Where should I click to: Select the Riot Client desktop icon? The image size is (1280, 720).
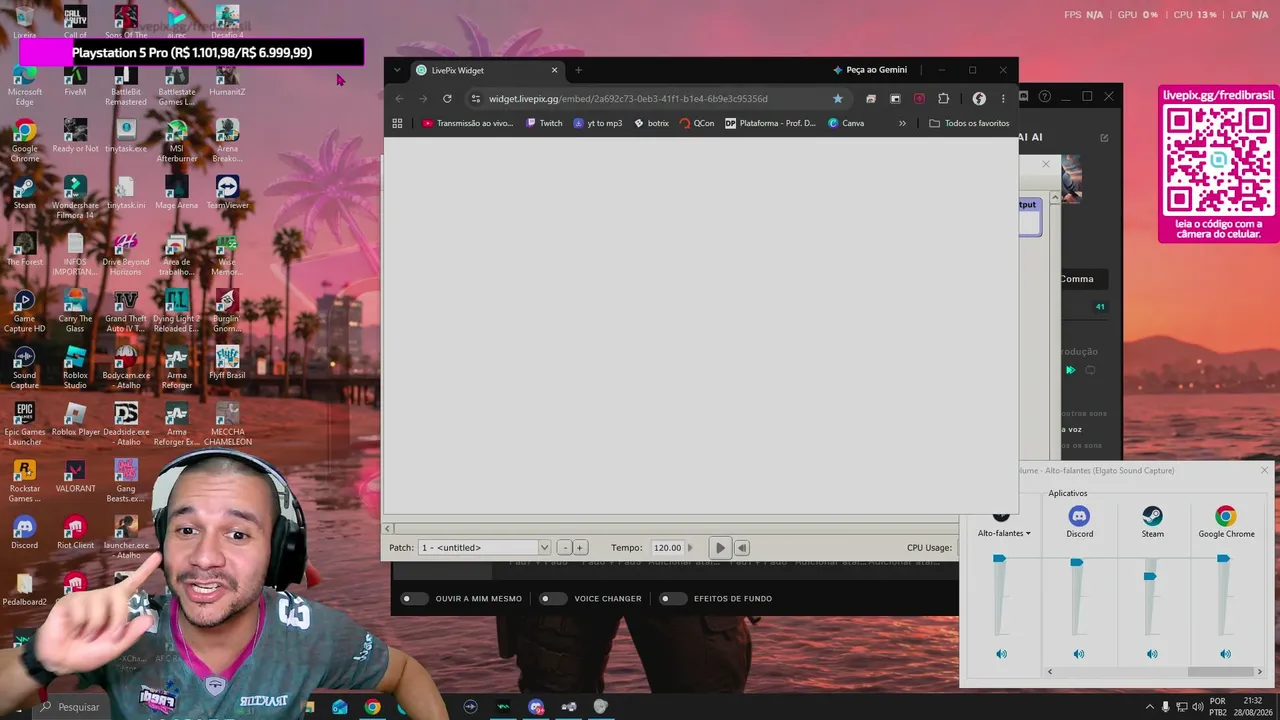(75, 533)
